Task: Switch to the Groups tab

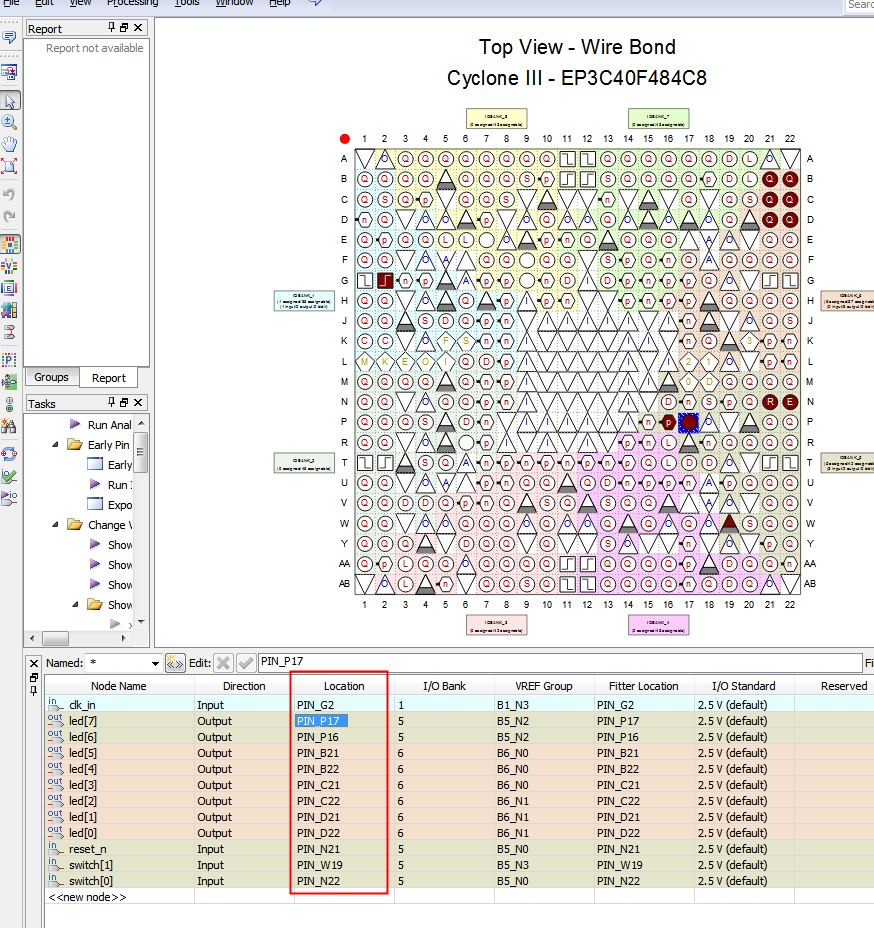Action: pos(51,378)
